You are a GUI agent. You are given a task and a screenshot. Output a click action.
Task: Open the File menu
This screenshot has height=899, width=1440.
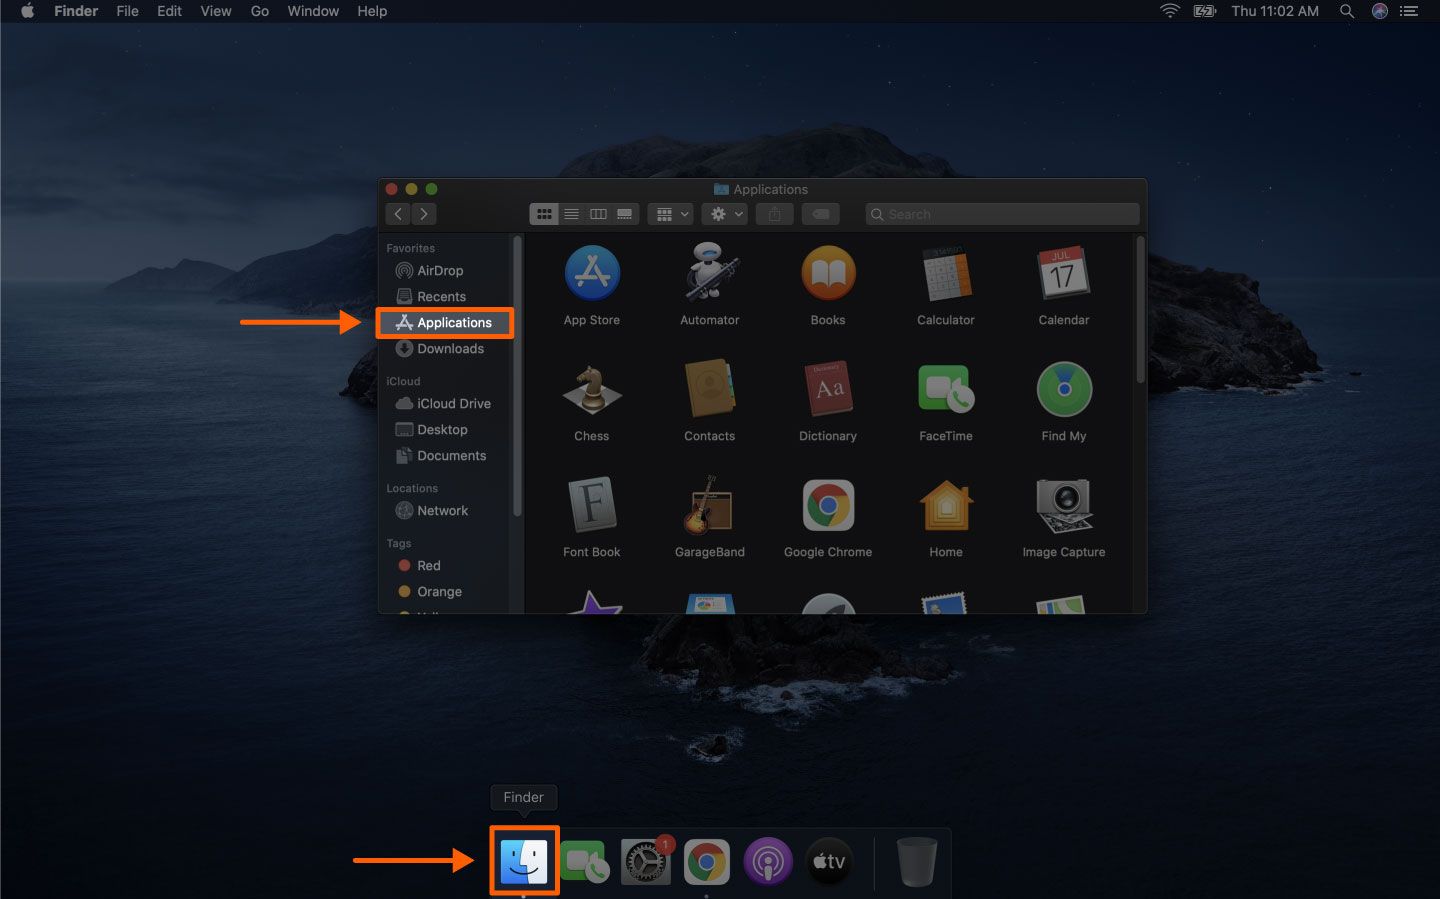click(127, 11)
